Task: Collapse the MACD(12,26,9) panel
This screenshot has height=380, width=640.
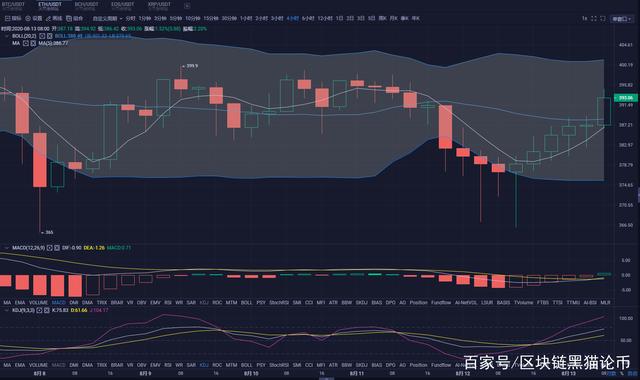Action: click(x=6, y=248)
